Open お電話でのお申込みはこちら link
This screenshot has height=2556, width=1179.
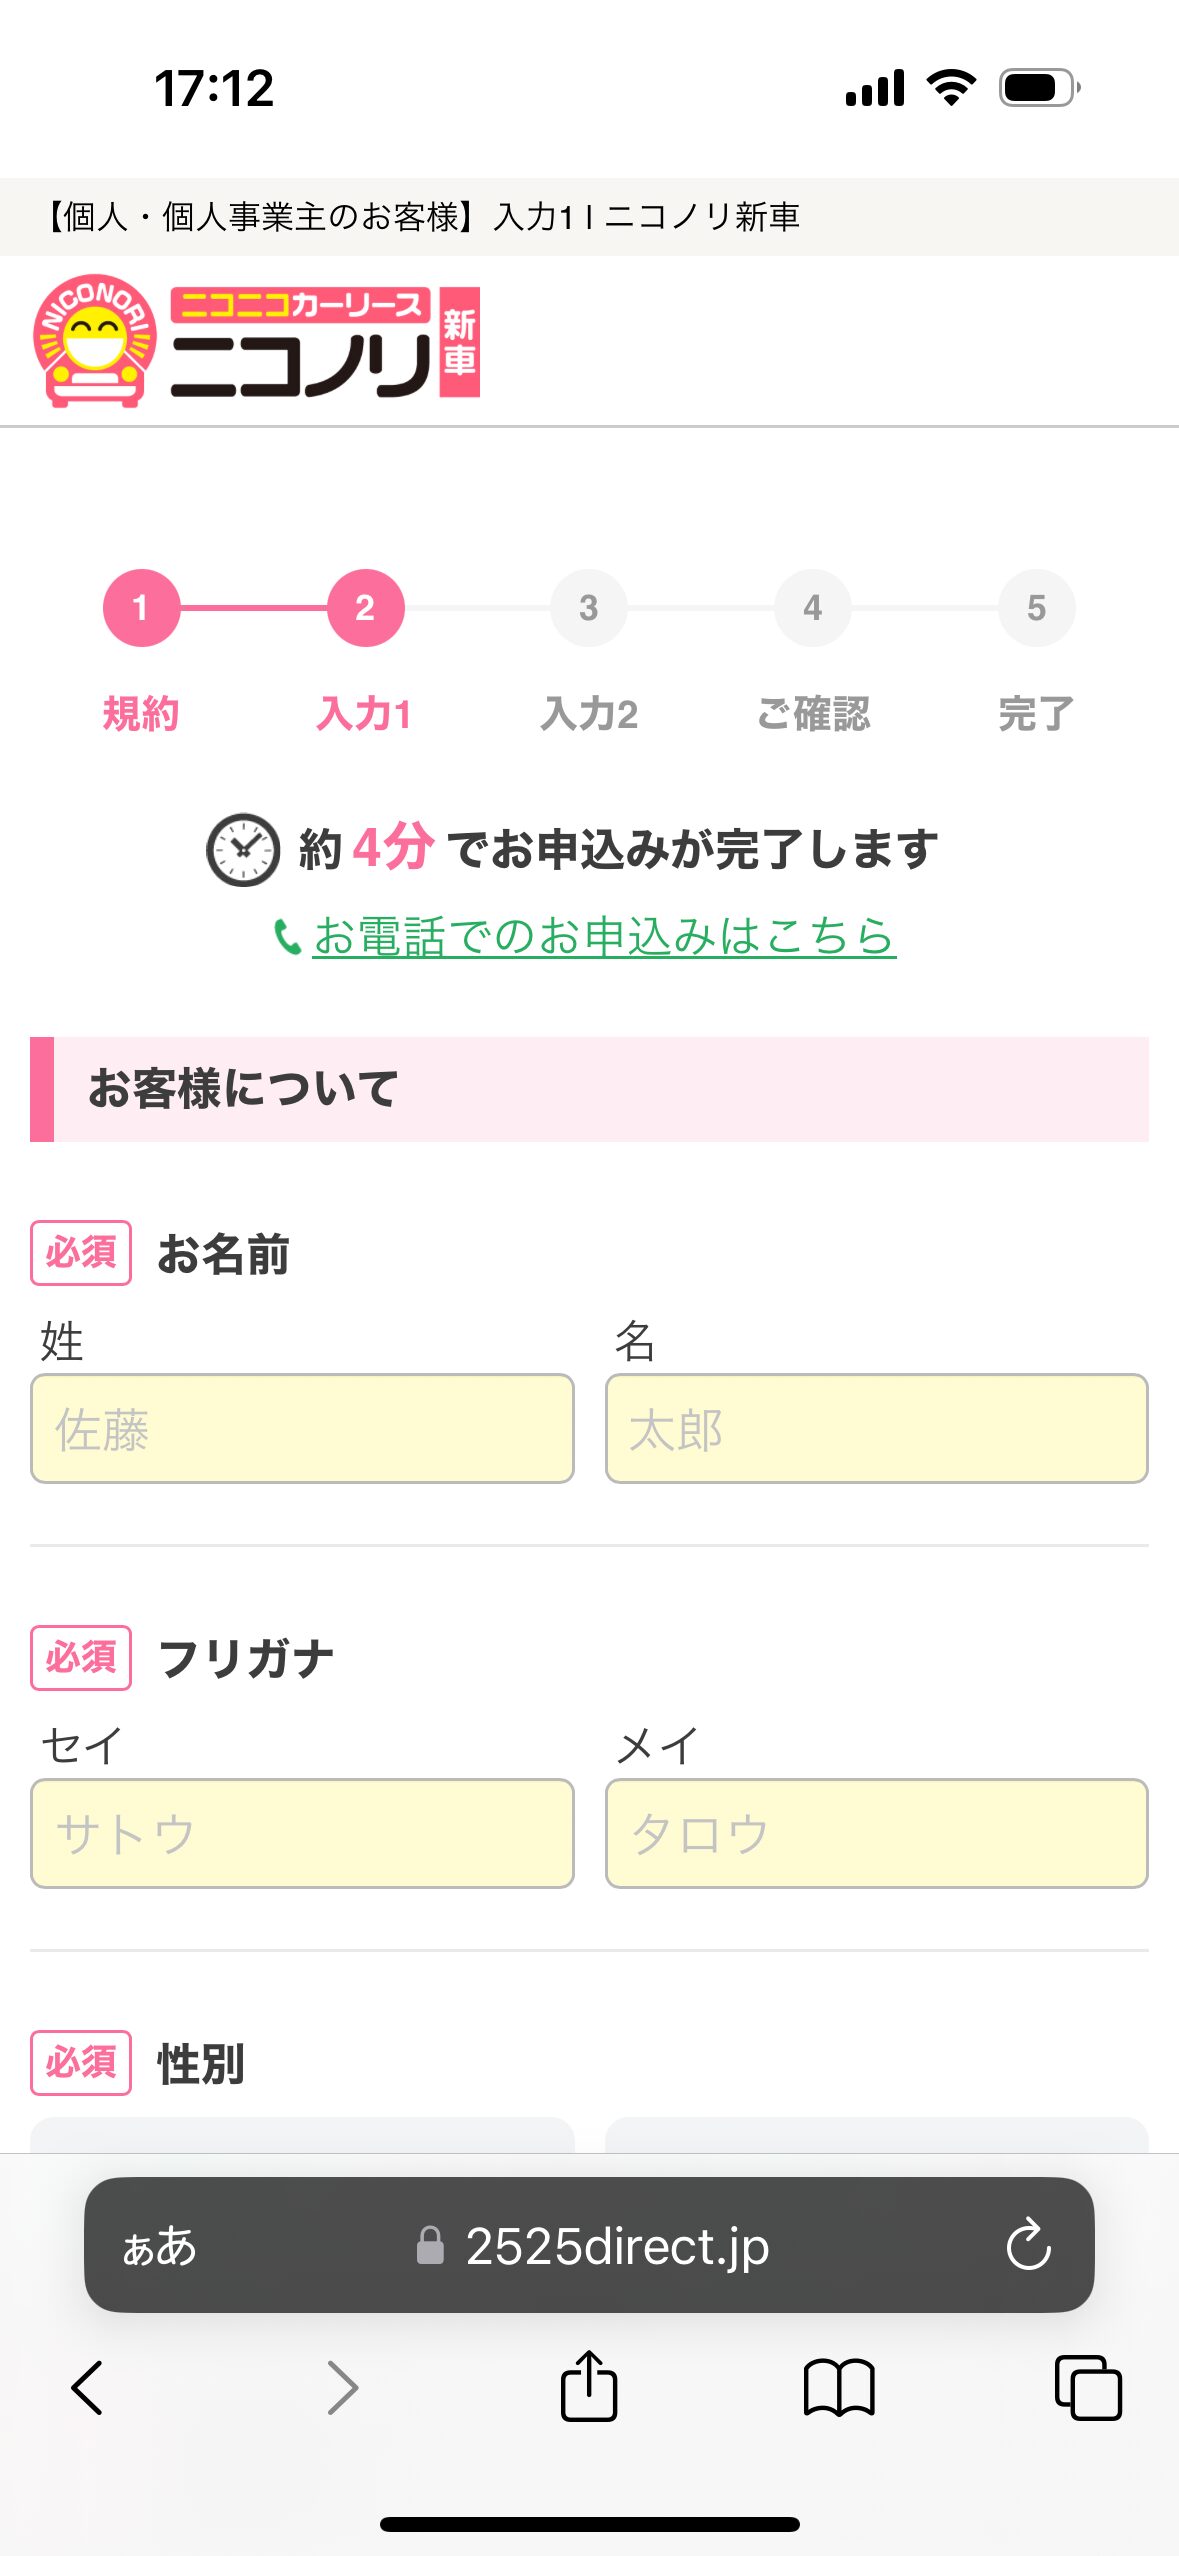point(604,937)
